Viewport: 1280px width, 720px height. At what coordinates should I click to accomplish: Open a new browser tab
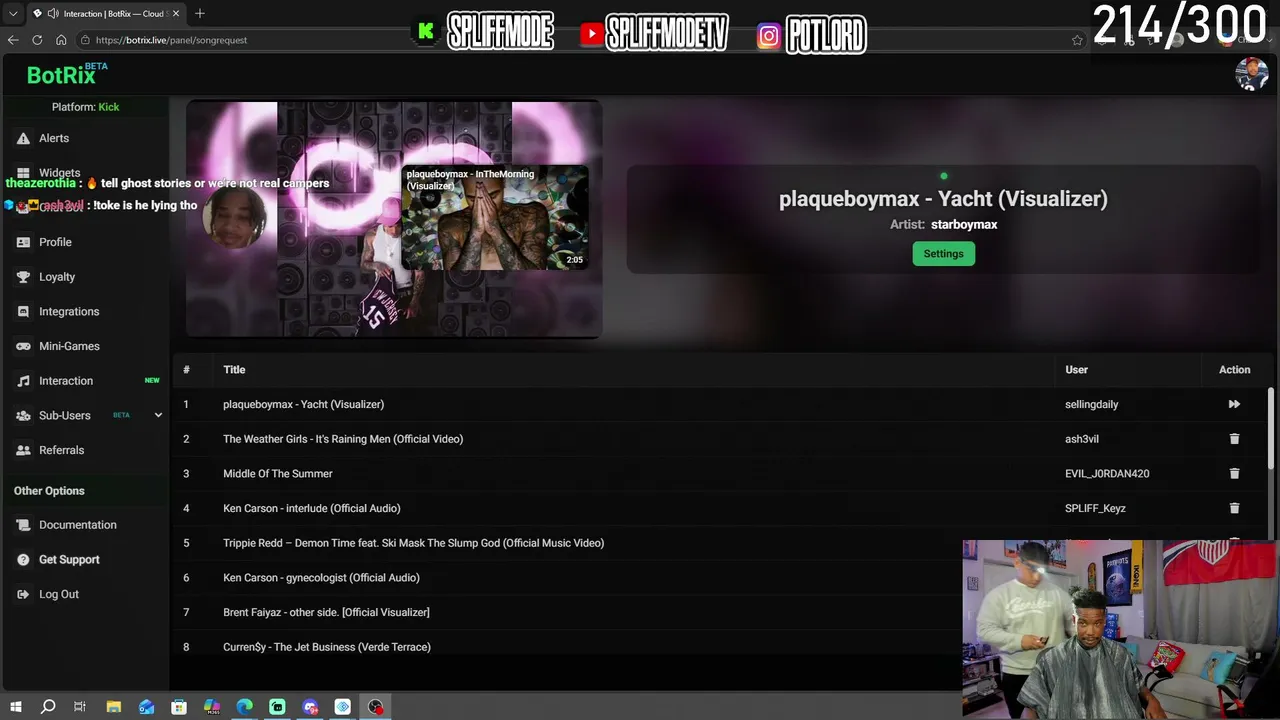[x=200, y=14]
